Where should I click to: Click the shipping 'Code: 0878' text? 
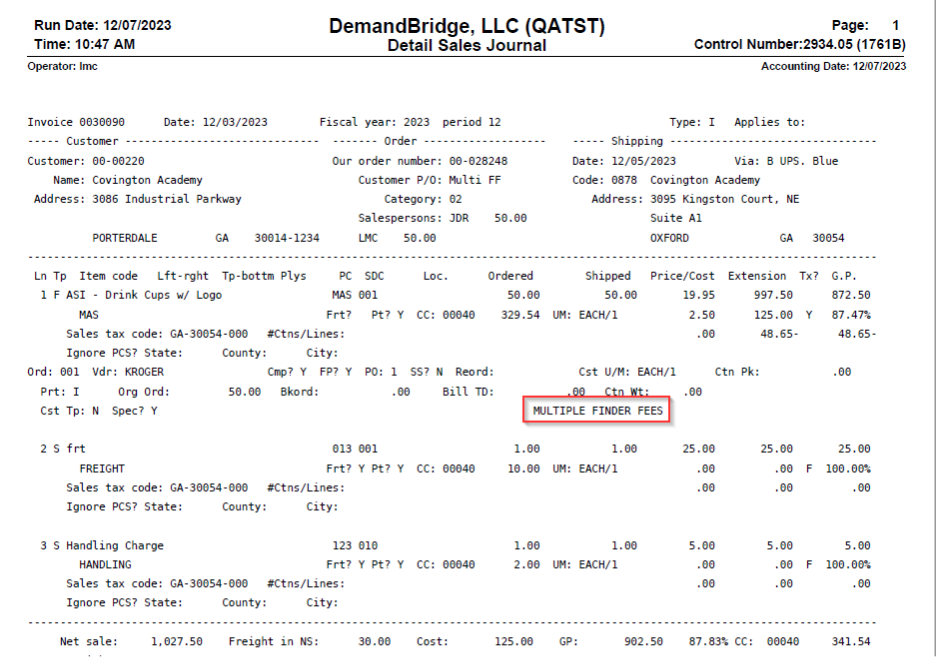coord(604,180)
